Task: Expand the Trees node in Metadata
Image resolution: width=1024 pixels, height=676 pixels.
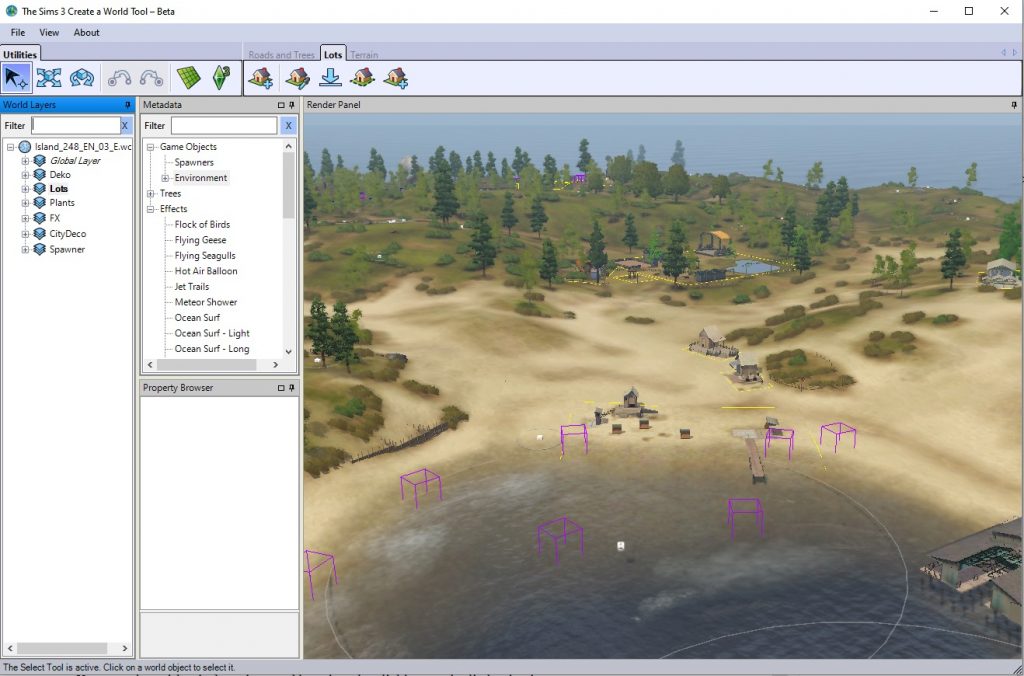Action: click(x=150, y=194)
